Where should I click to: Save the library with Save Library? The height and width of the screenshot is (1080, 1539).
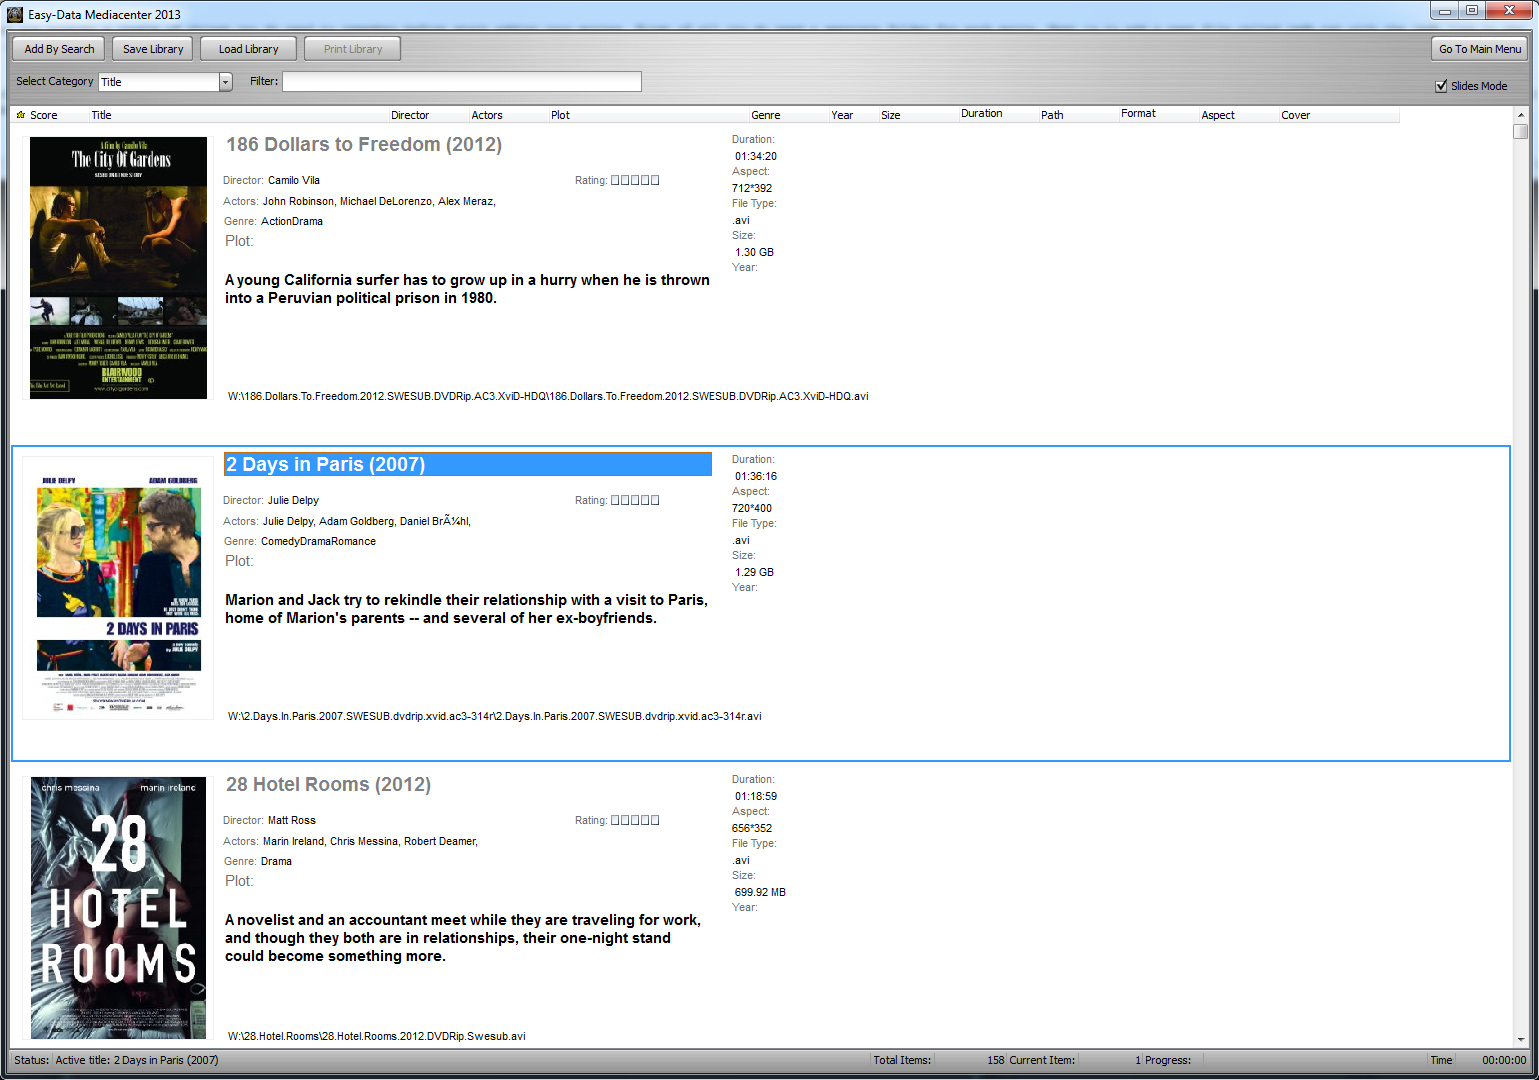coord(153,49)
